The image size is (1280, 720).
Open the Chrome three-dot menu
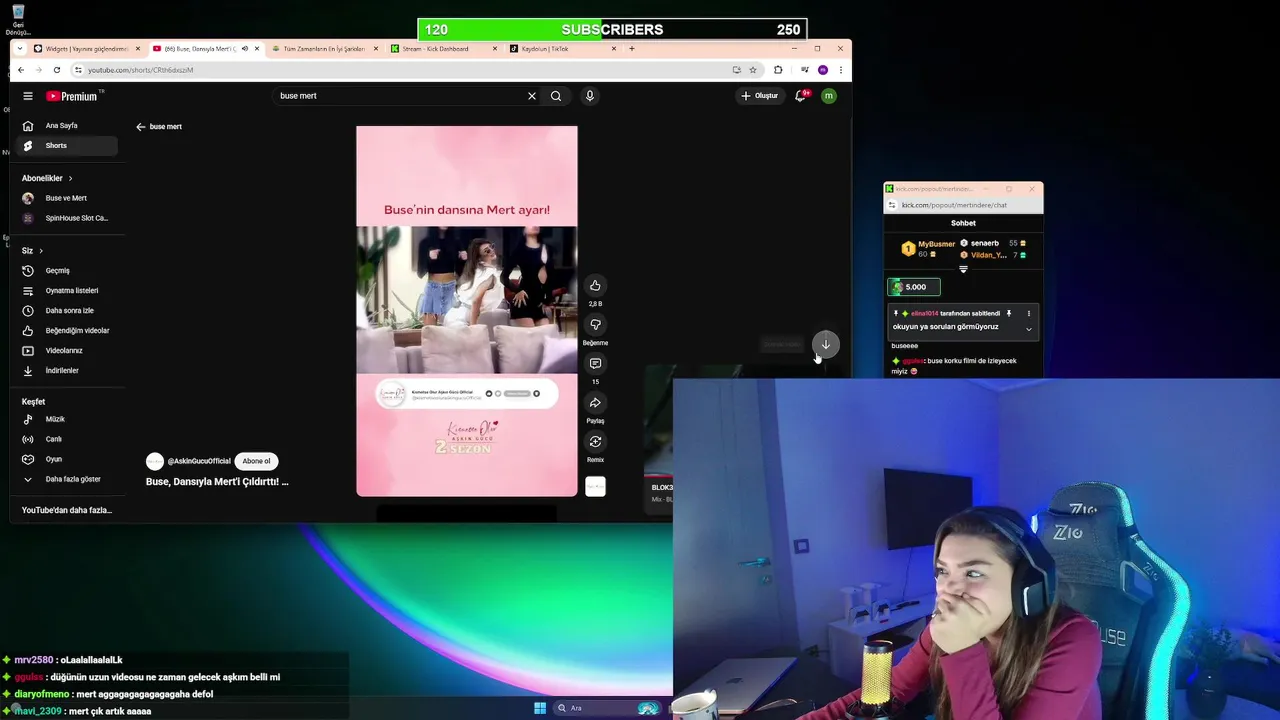click(x=841, y=70)
